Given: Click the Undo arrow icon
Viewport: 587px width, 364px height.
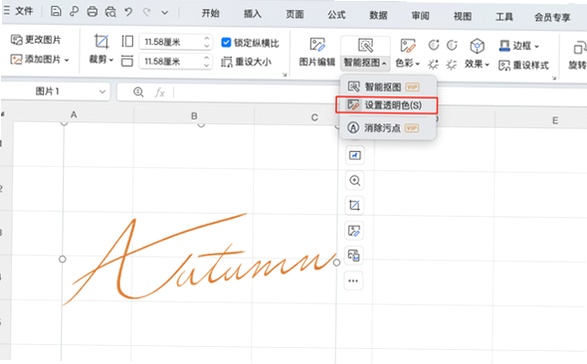Looking at the screenshot, I should (x=128, y=12).
